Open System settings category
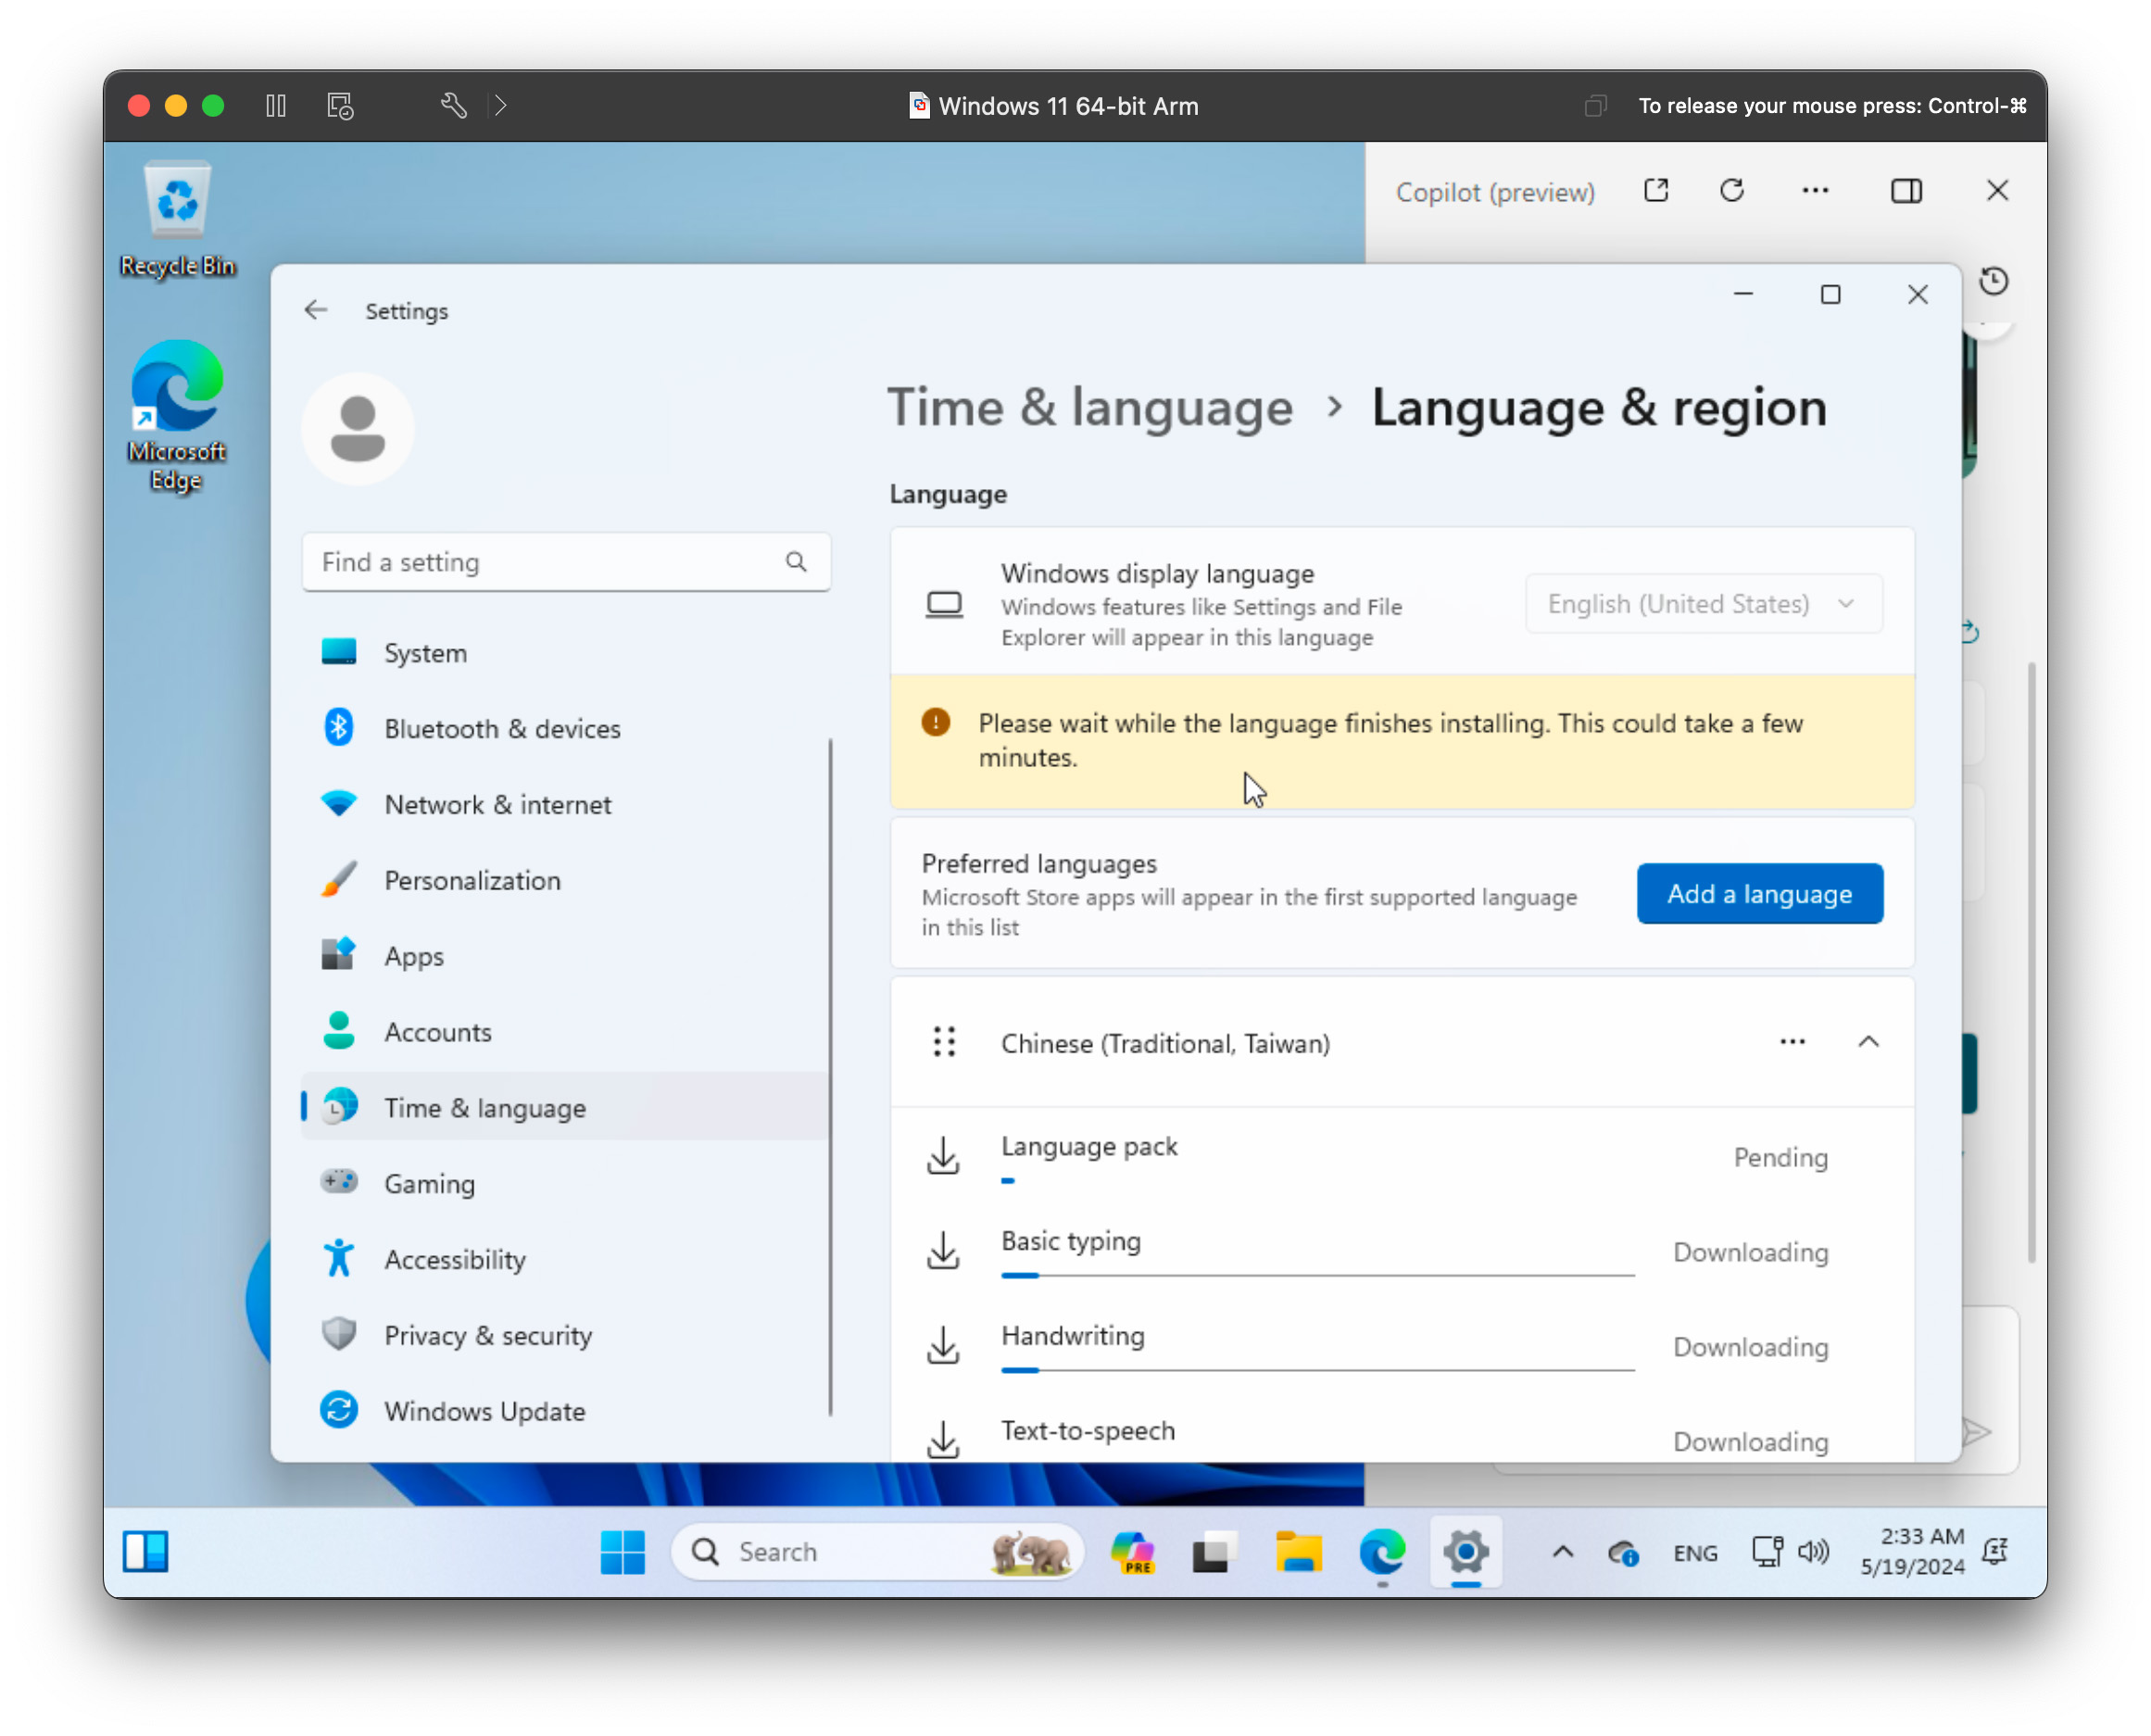2151x1736 pixels. pyautogui.click(x=564, y=653)
